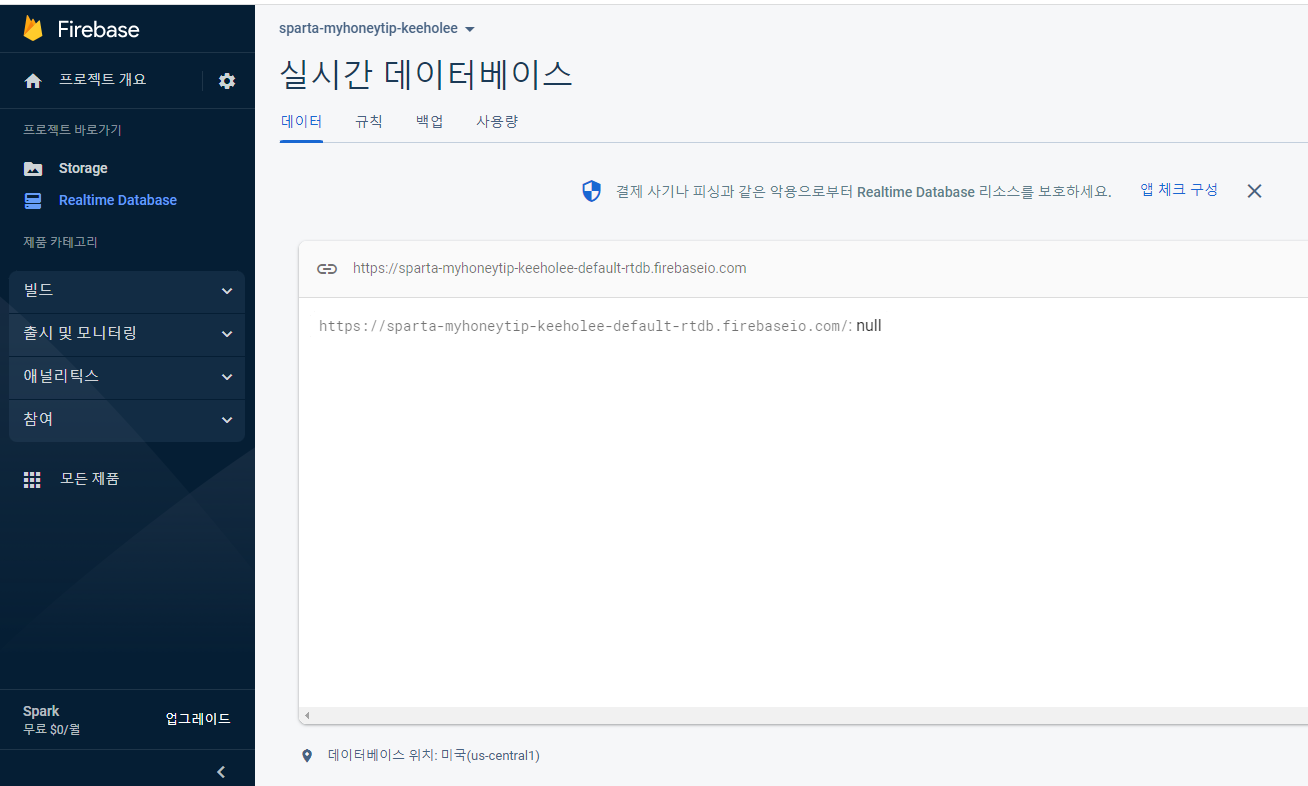The image size is (1308, 786).
Task: Open project overview home icon
Action: [x=33, y=81]
